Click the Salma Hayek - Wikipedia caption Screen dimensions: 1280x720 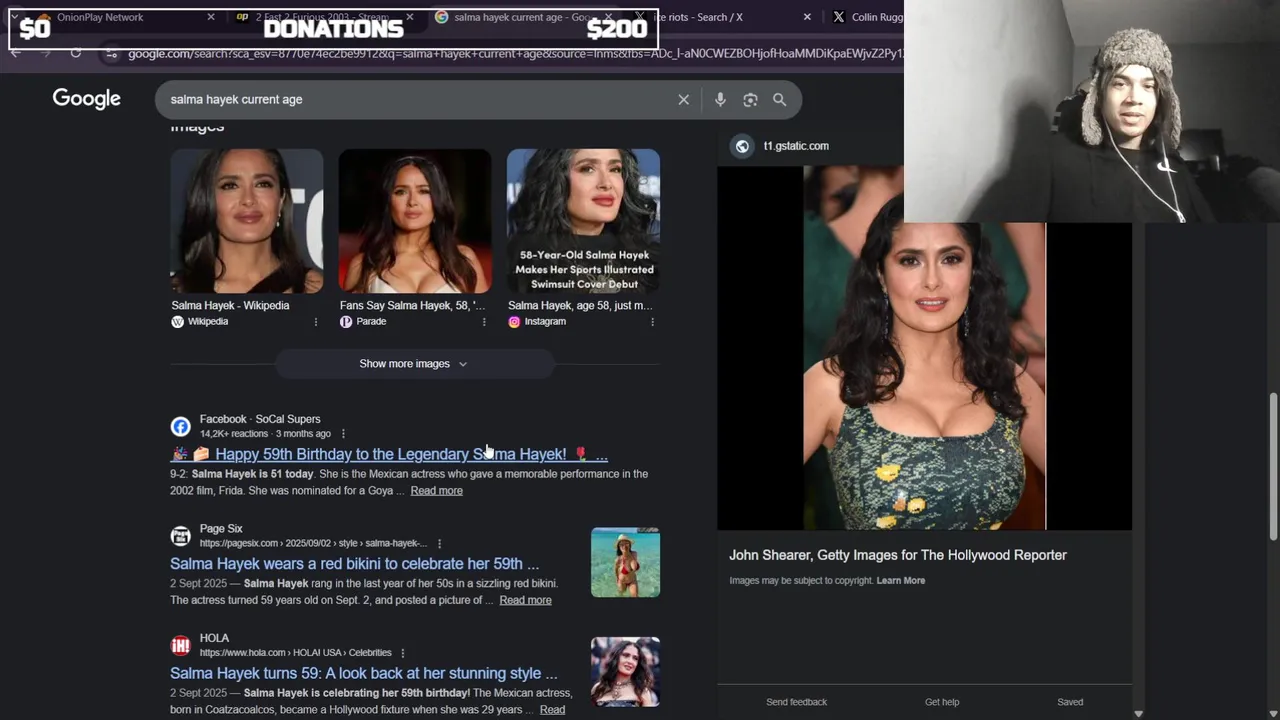pos(230,306)
